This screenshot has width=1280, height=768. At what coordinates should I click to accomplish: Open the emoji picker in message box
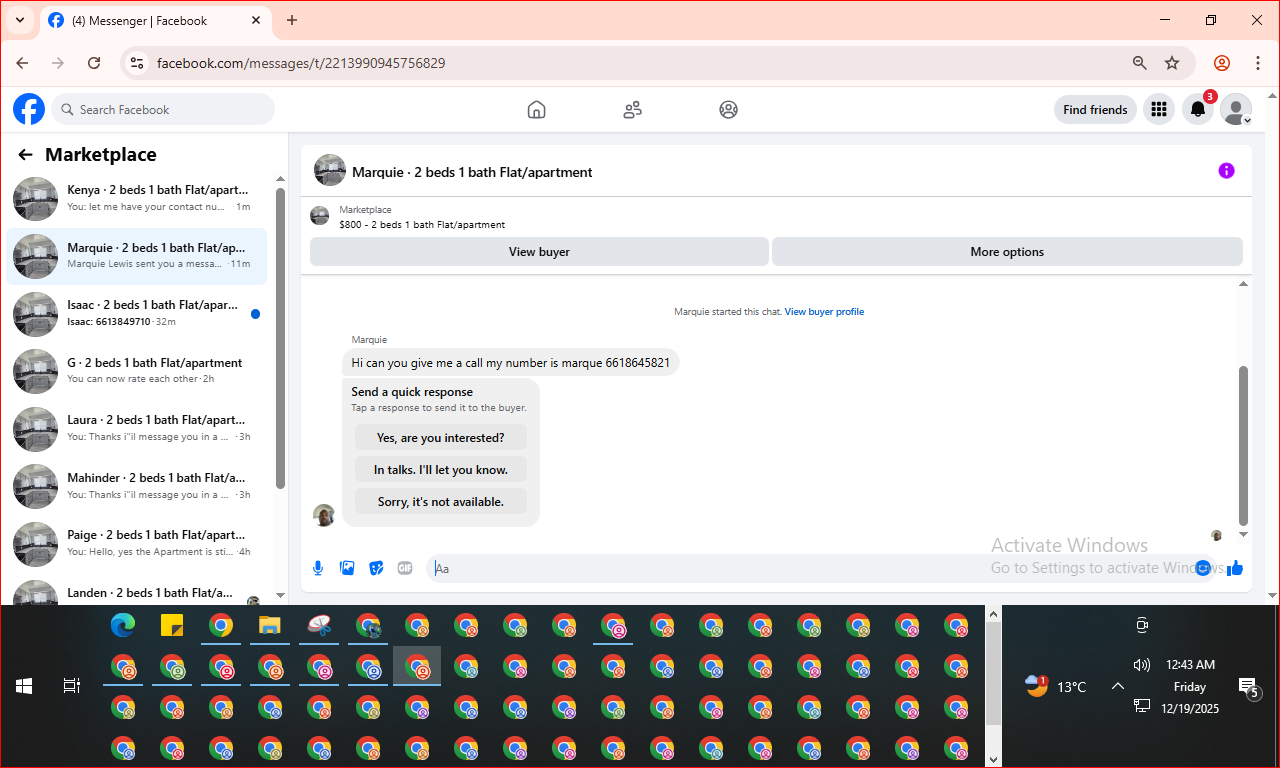click(1203, 568)
